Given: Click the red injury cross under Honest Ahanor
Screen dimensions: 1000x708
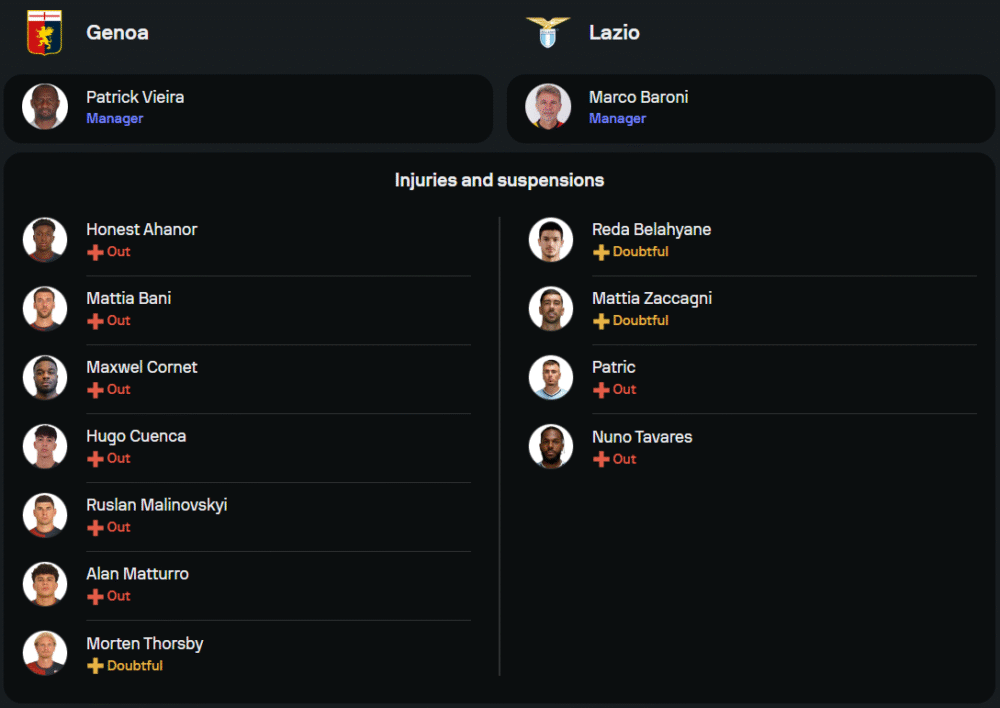Looking at the screenshot, I should click(96, 252).
